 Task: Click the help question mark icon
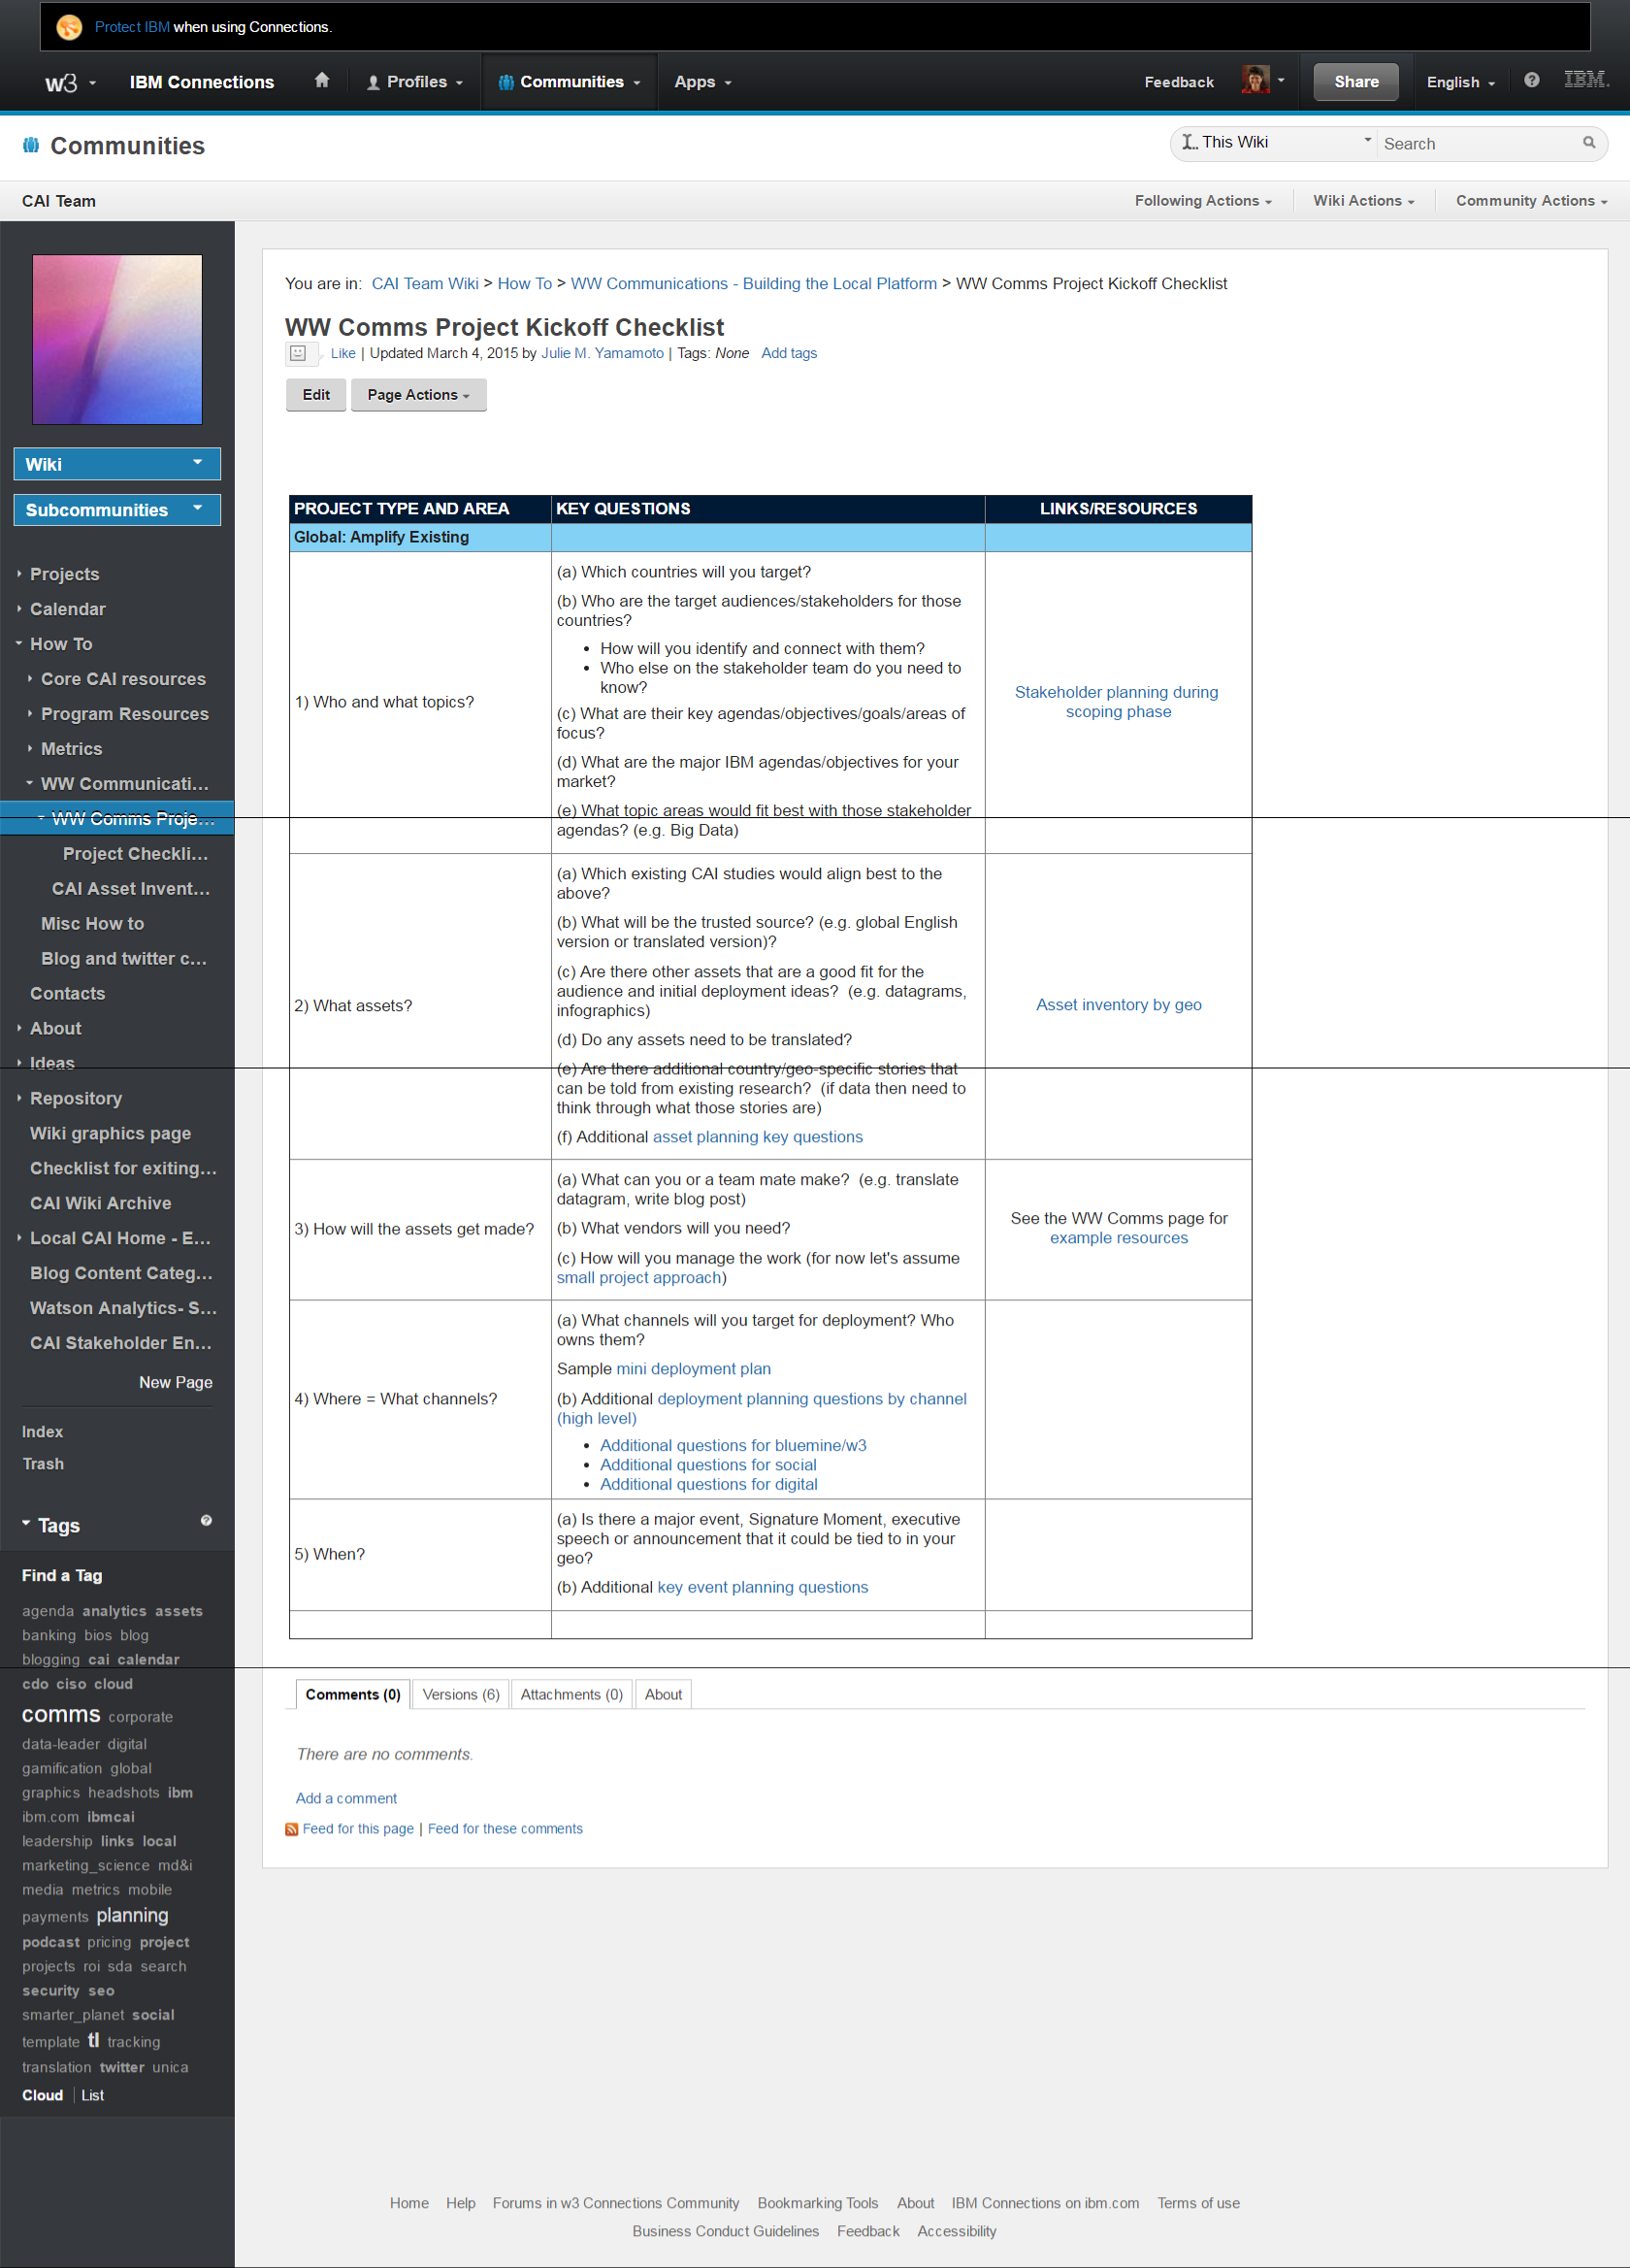point(1531,81)
